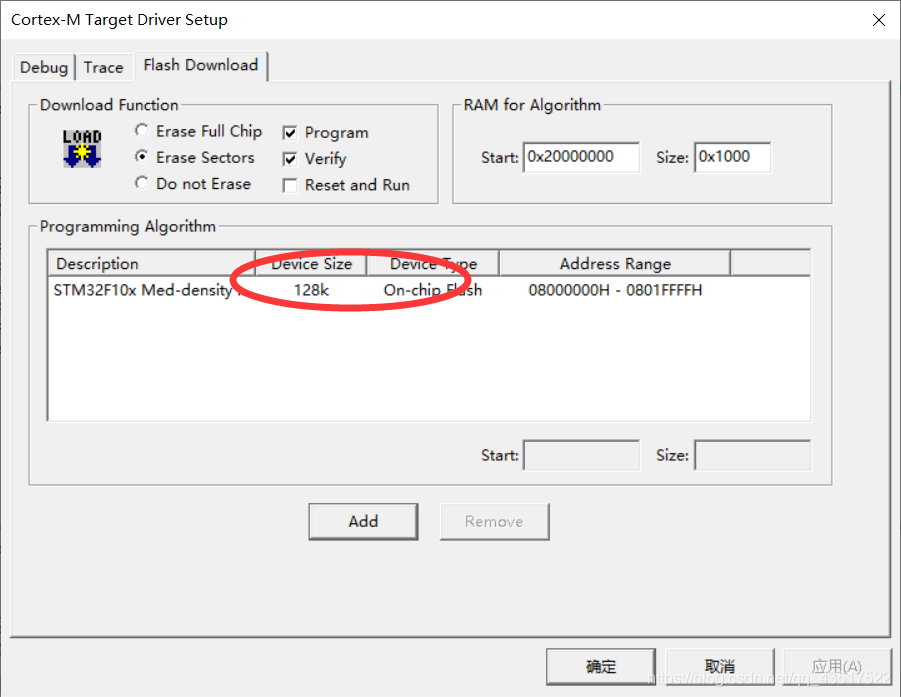This screenshot has width=901, height=697.
Task: Confirm with the 确定 button
Action: coord(601,667)
